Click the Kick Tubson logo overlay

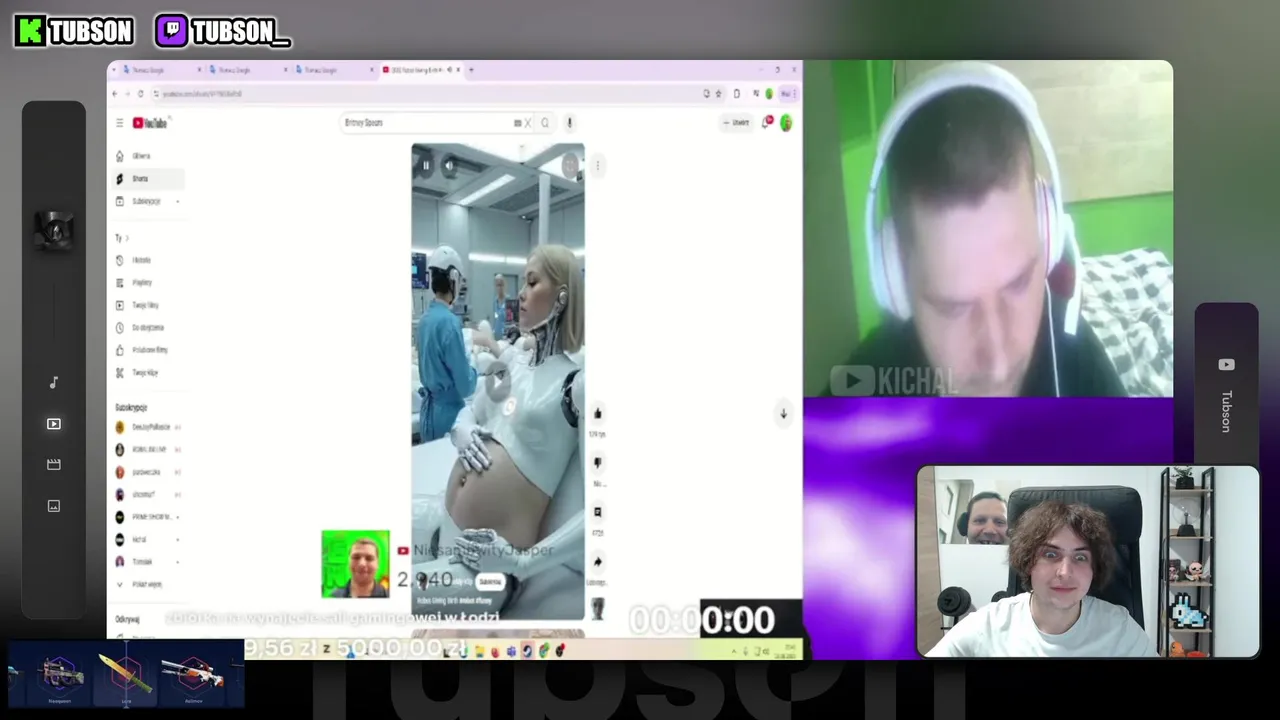74,32
